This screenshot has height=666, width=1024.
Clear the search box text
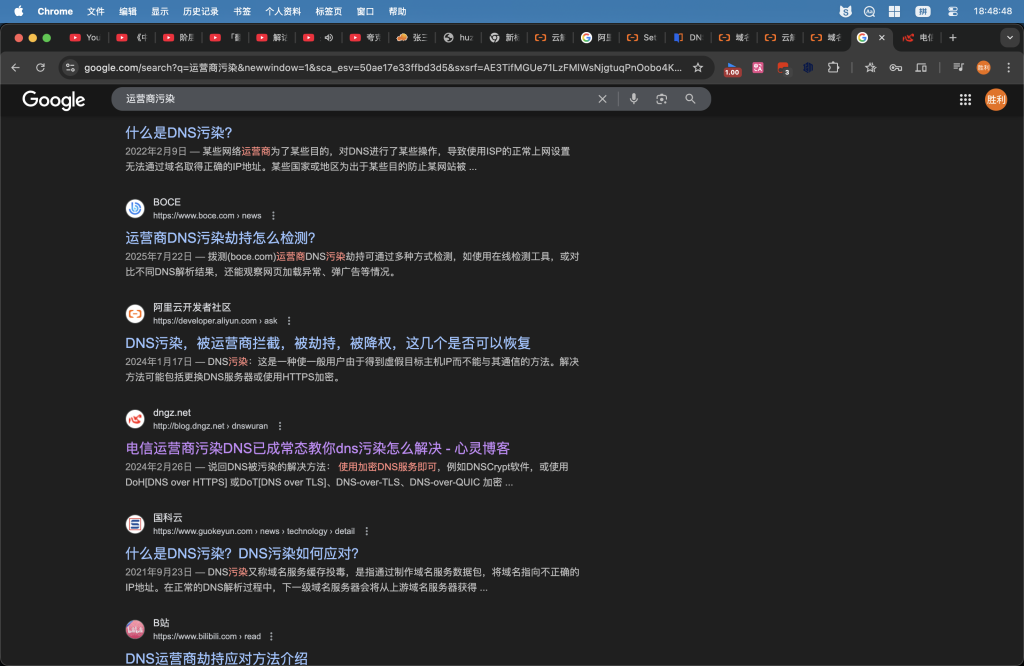(602, 99)
